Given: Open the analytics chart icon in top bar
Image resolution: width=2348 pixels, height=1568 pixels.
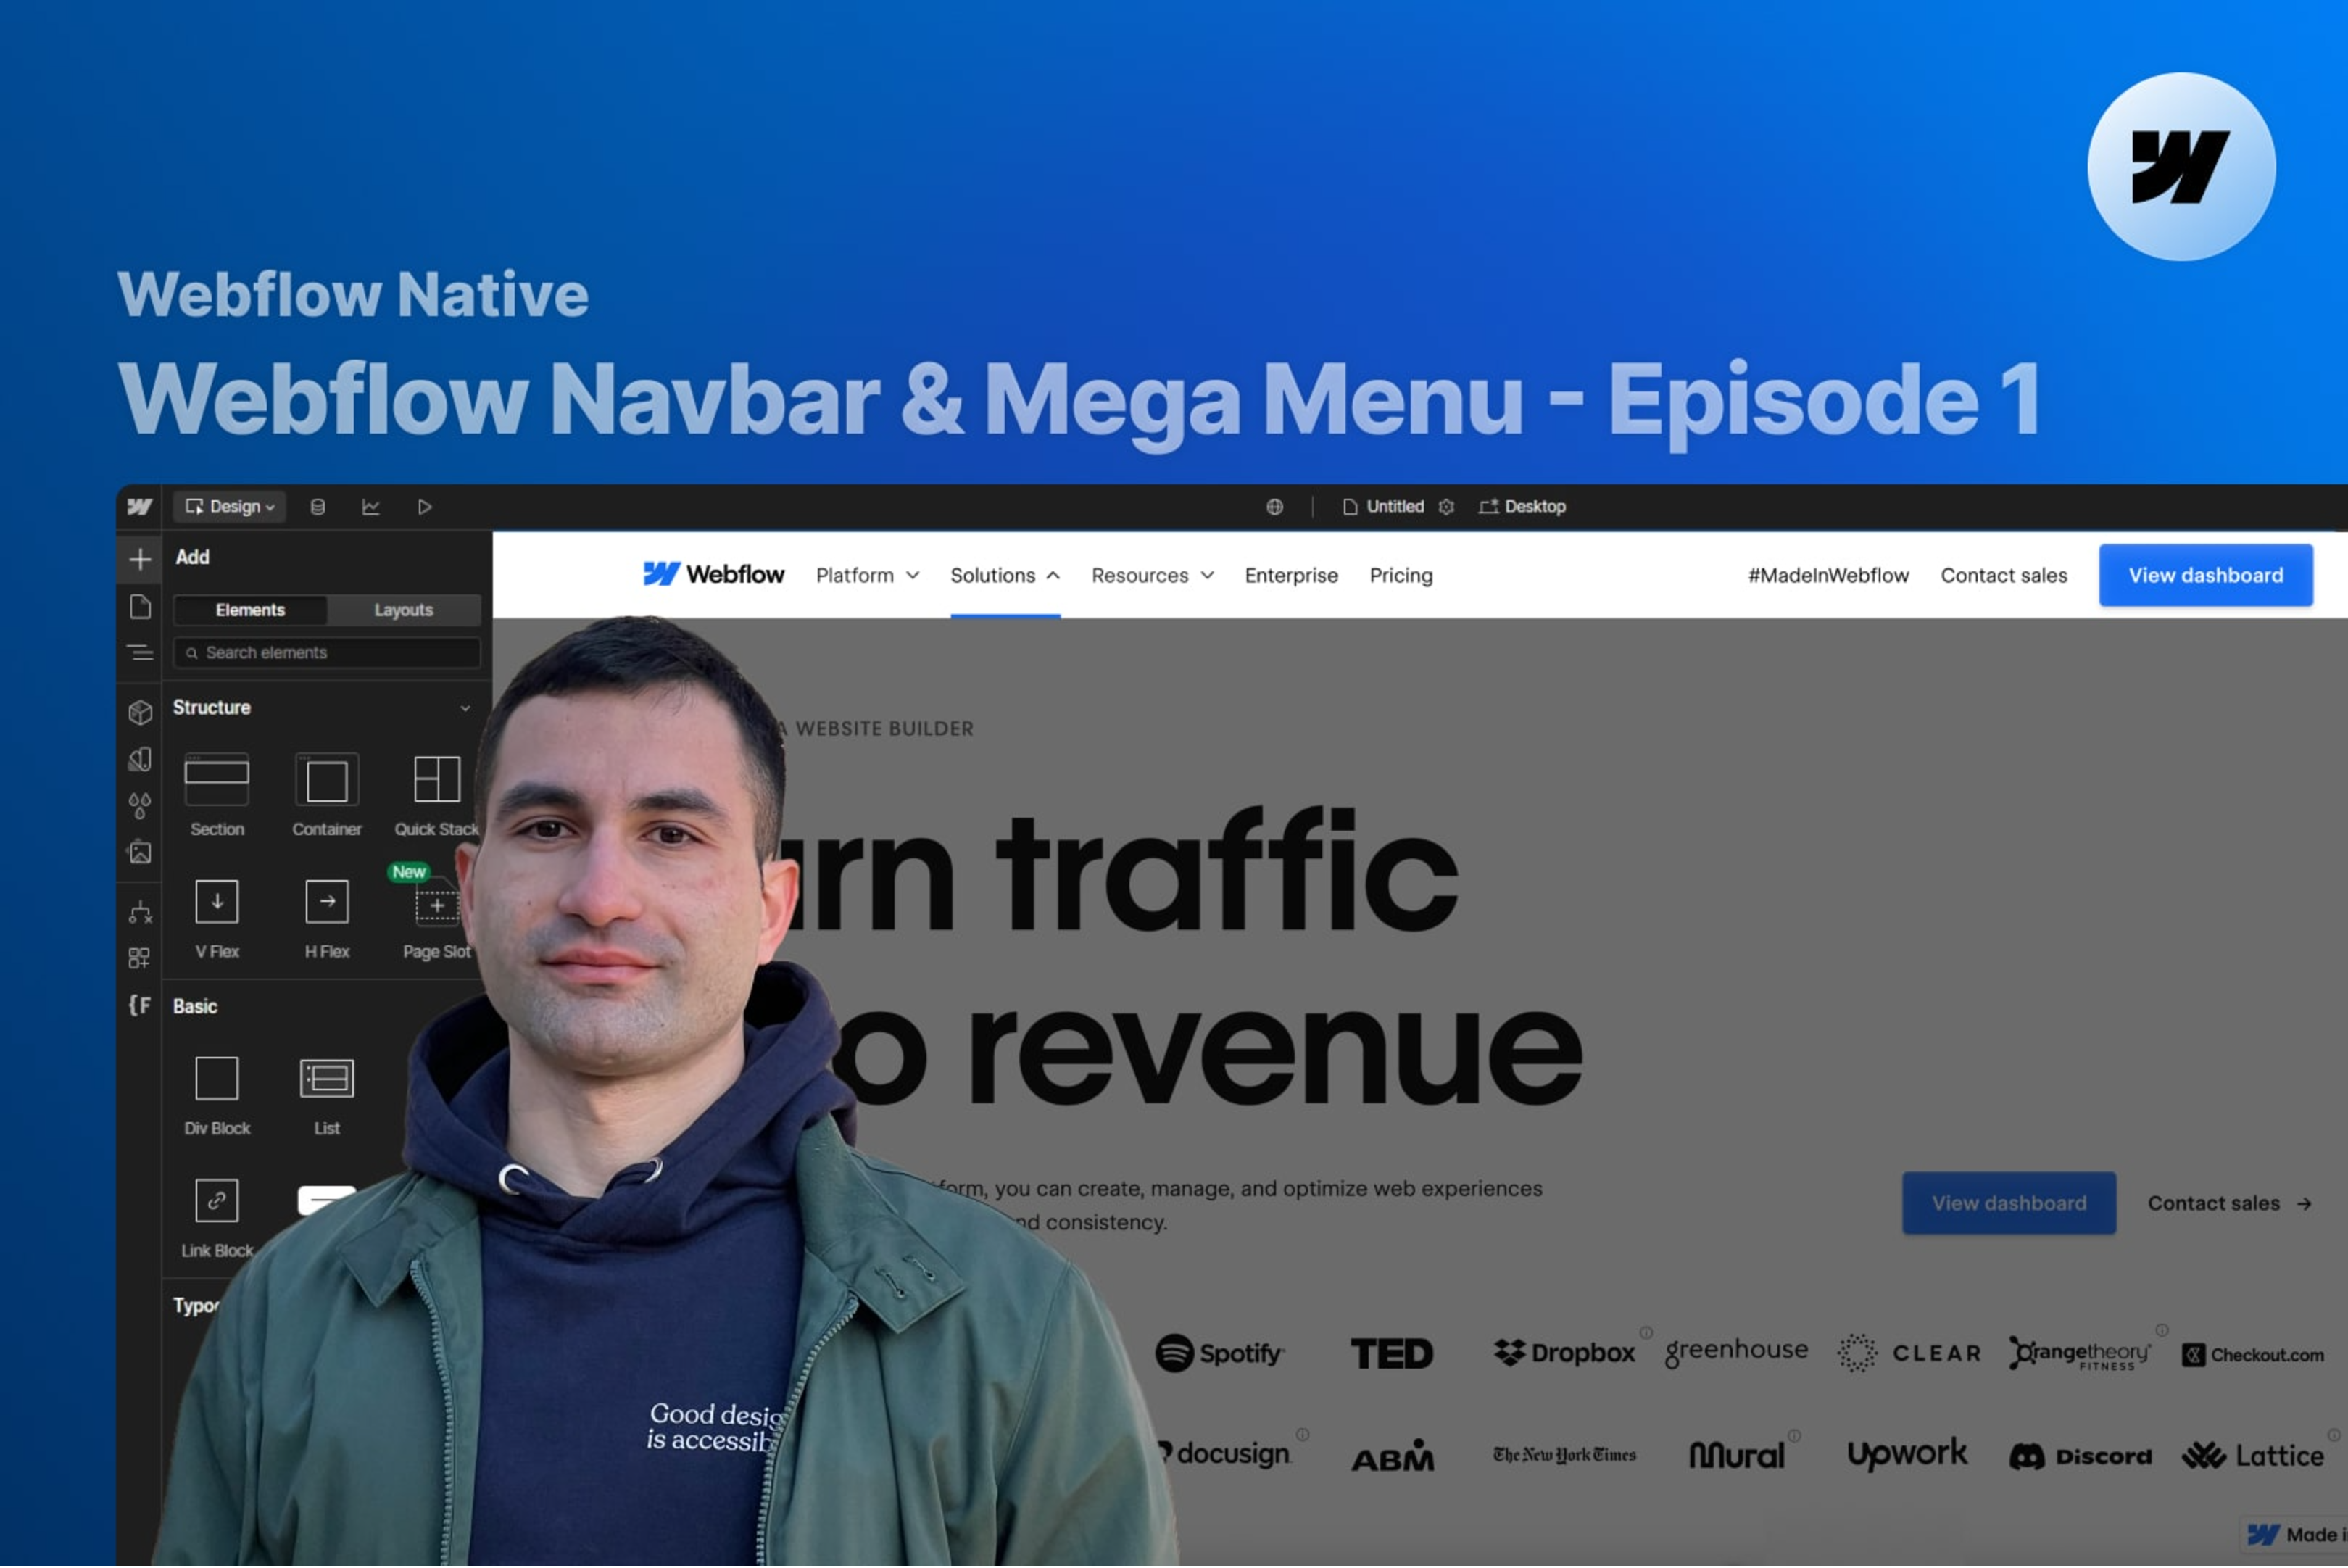Looking at the screenshot, I should (x=371, y=507).
